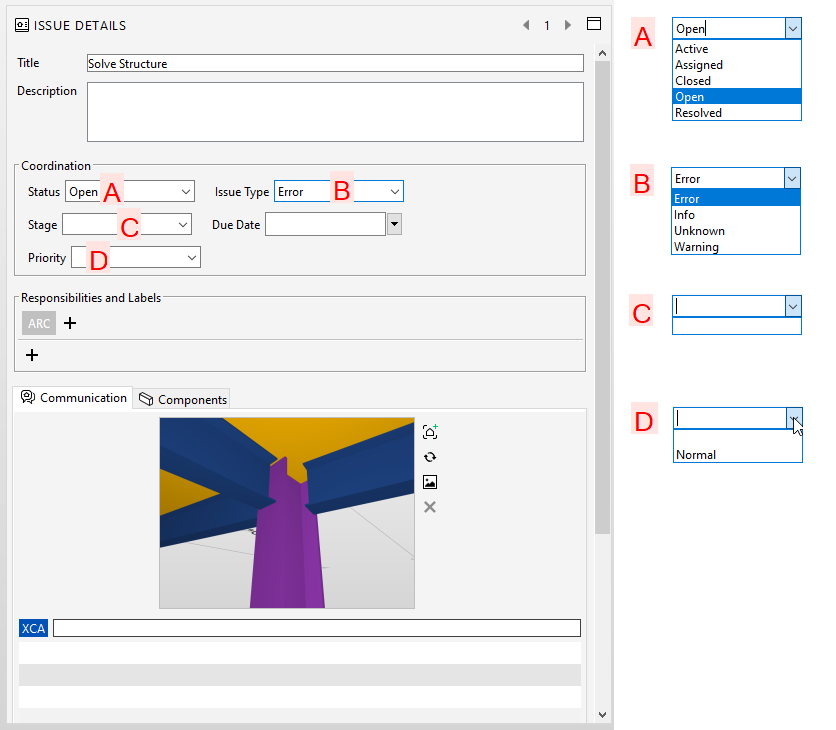The image size is (836, 730).
Task: Click the XCA author badge
Action: (33, 628)
